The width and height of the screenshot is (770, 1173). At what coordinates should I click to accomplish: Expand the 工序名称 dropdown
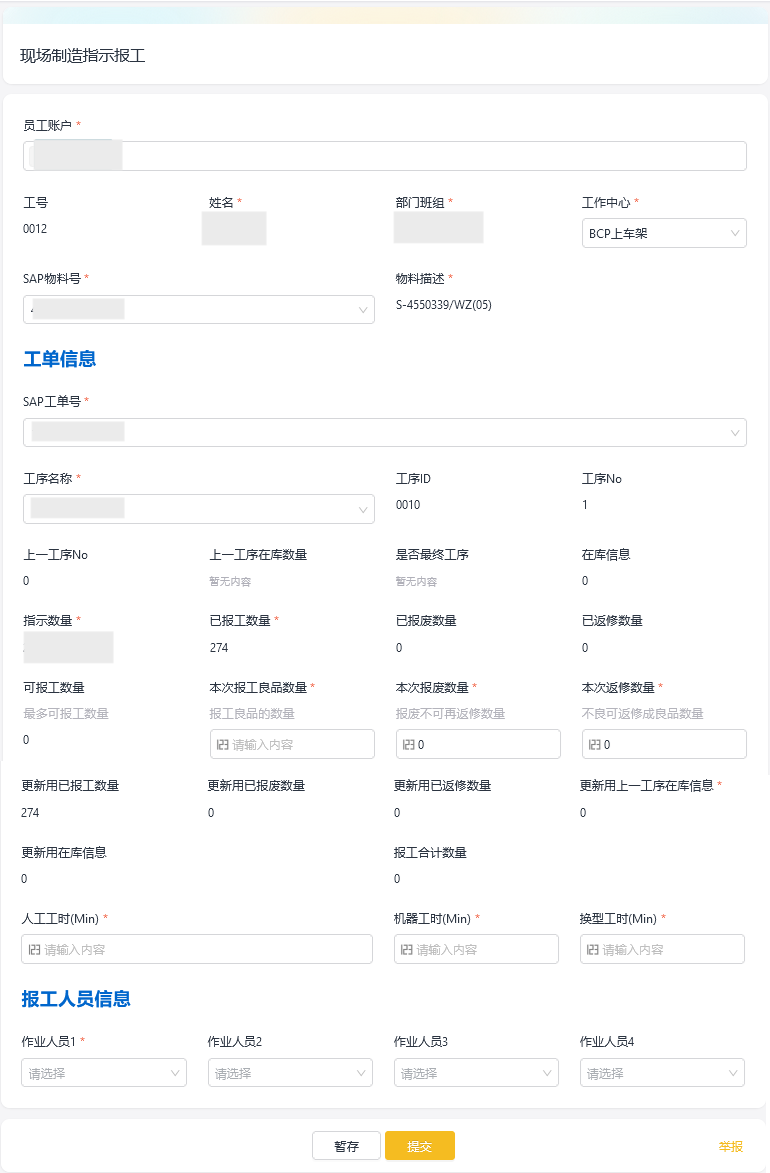tap(198, 509)
